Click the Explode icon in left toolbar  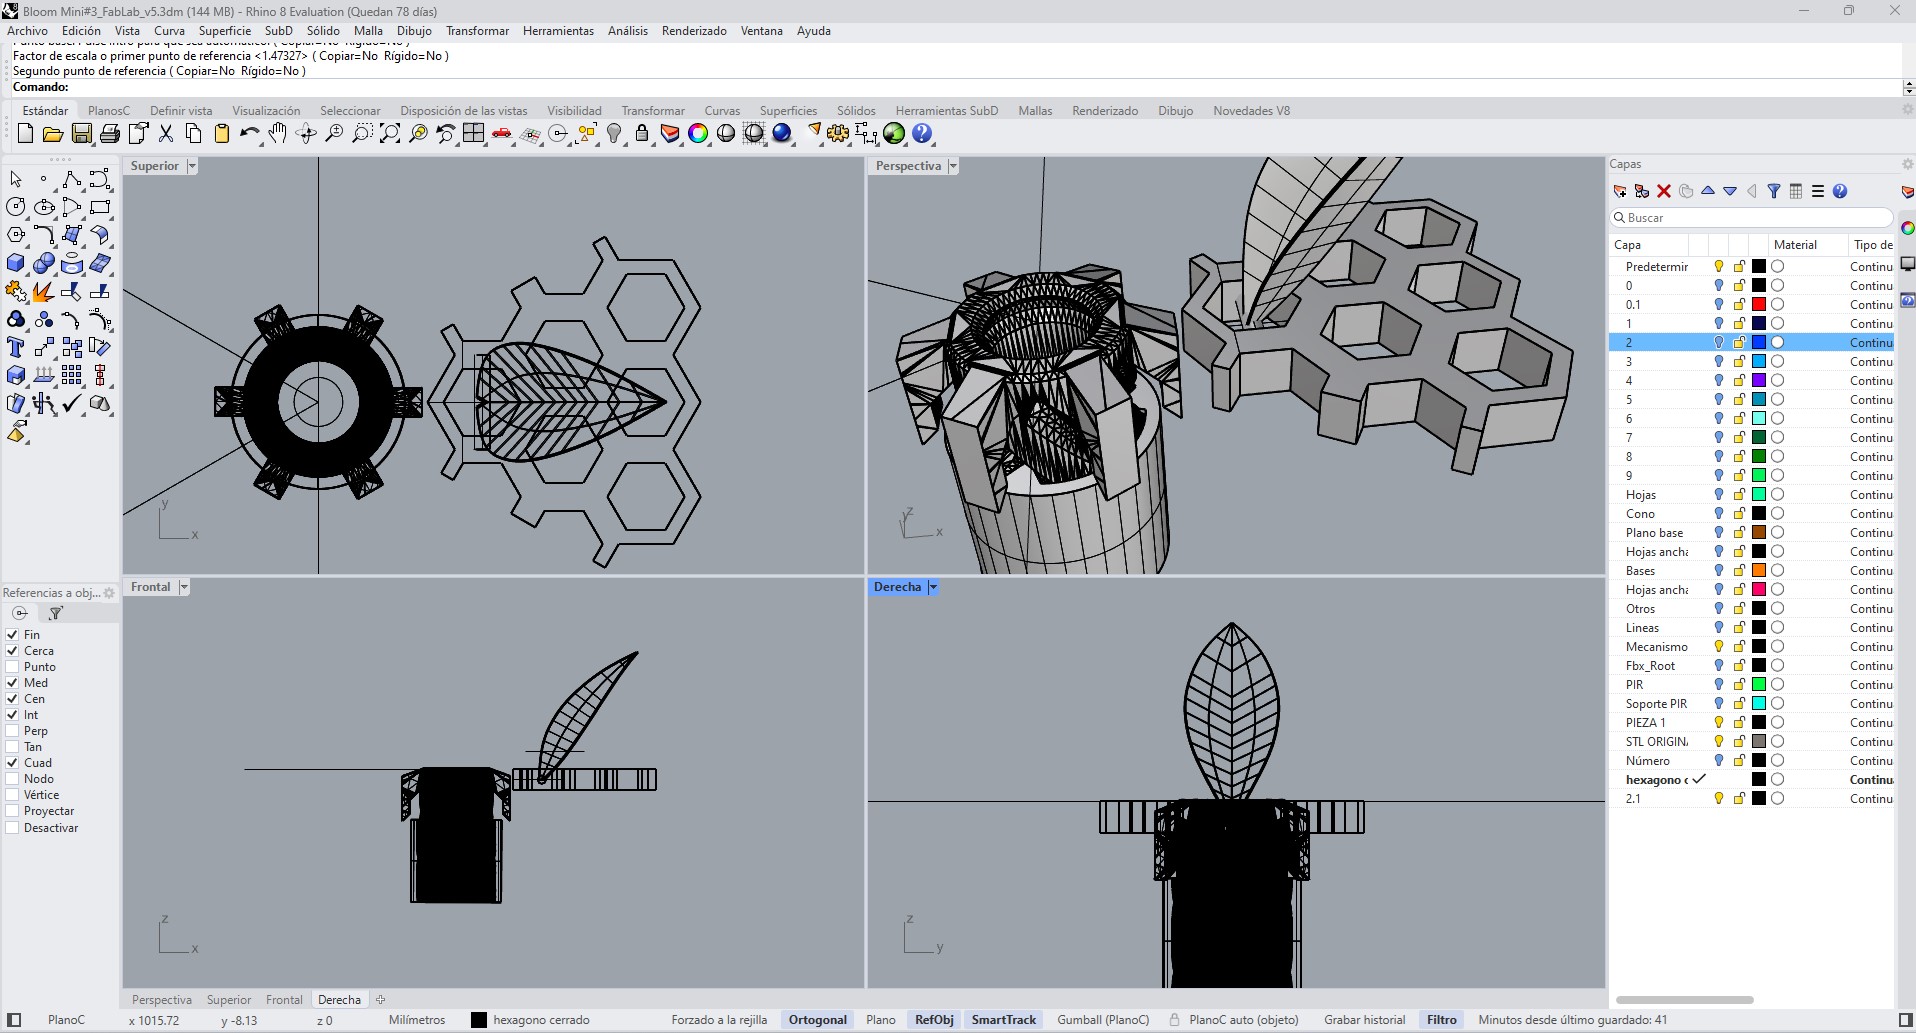tap(44, 292)
